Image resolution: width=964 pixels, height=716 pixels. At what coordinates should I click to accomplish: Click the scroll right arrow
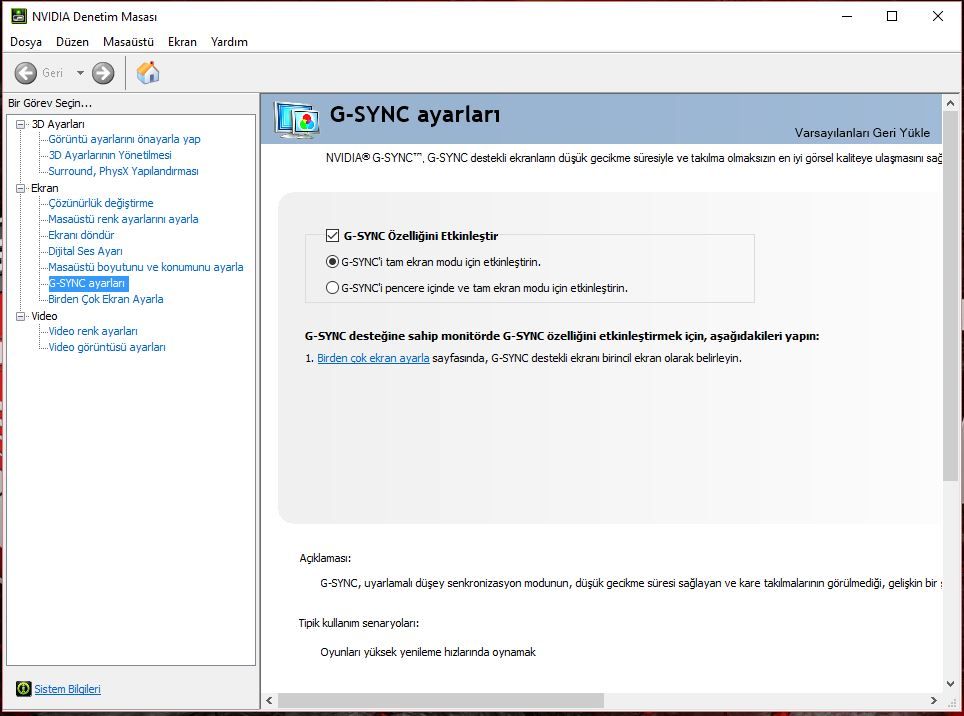point(934,700)
